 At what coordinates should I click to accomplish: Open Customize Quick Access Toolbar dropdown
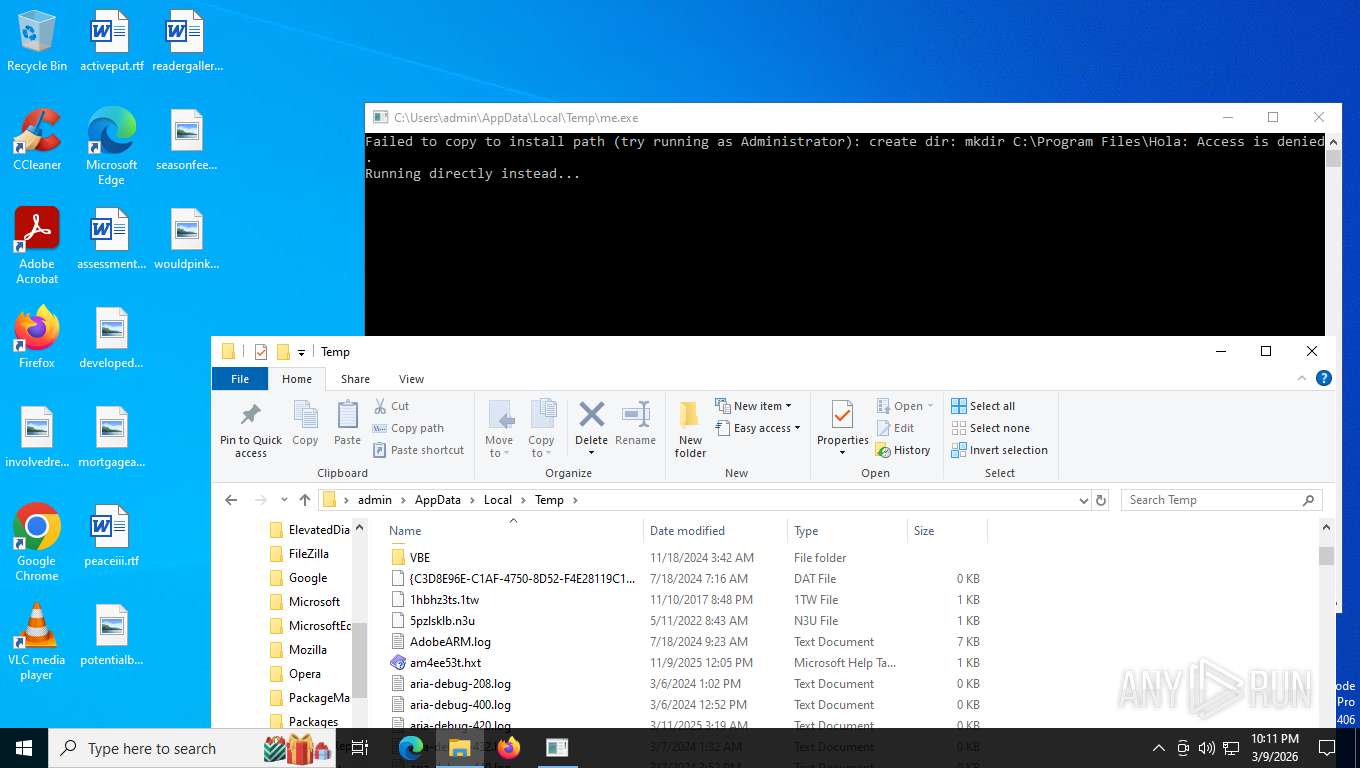click(301, 353)
